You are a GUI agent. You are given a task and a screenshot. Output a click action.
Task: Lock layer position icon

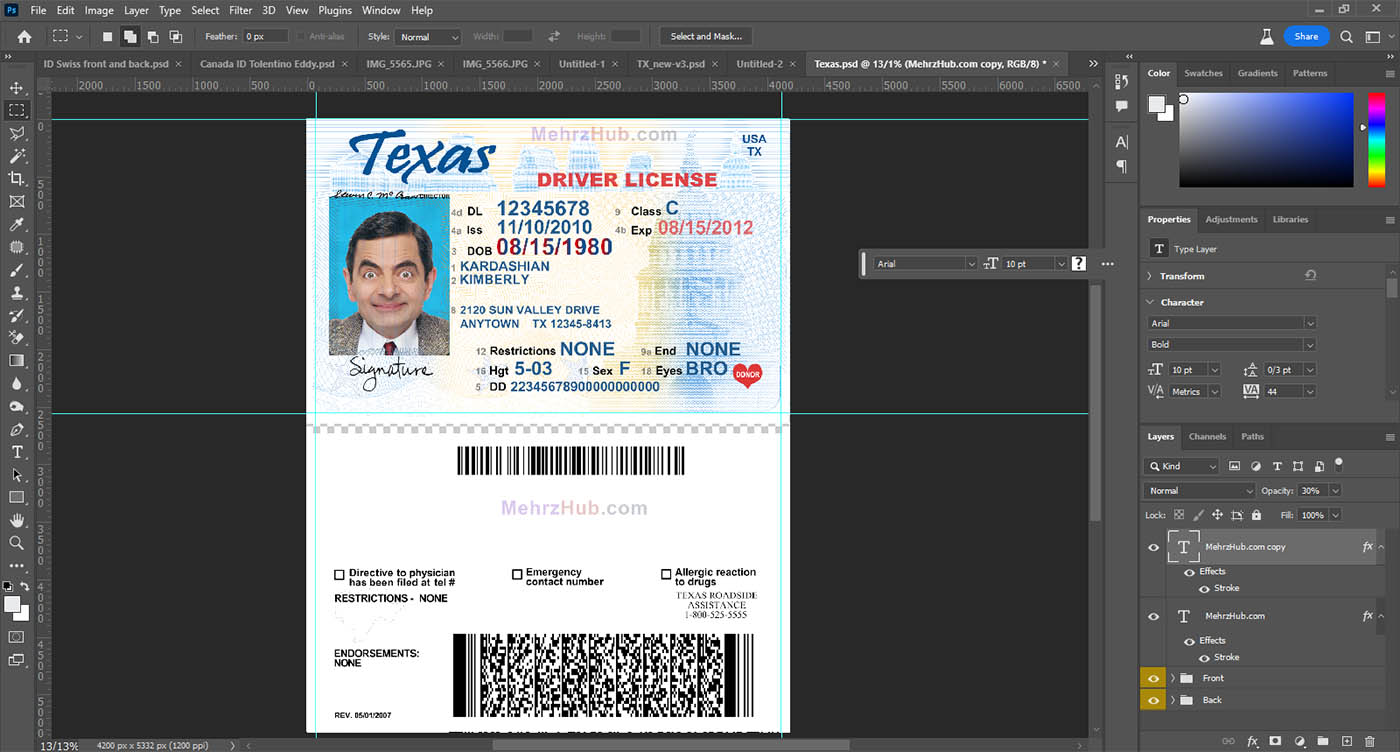click(x=1217, y=515)
